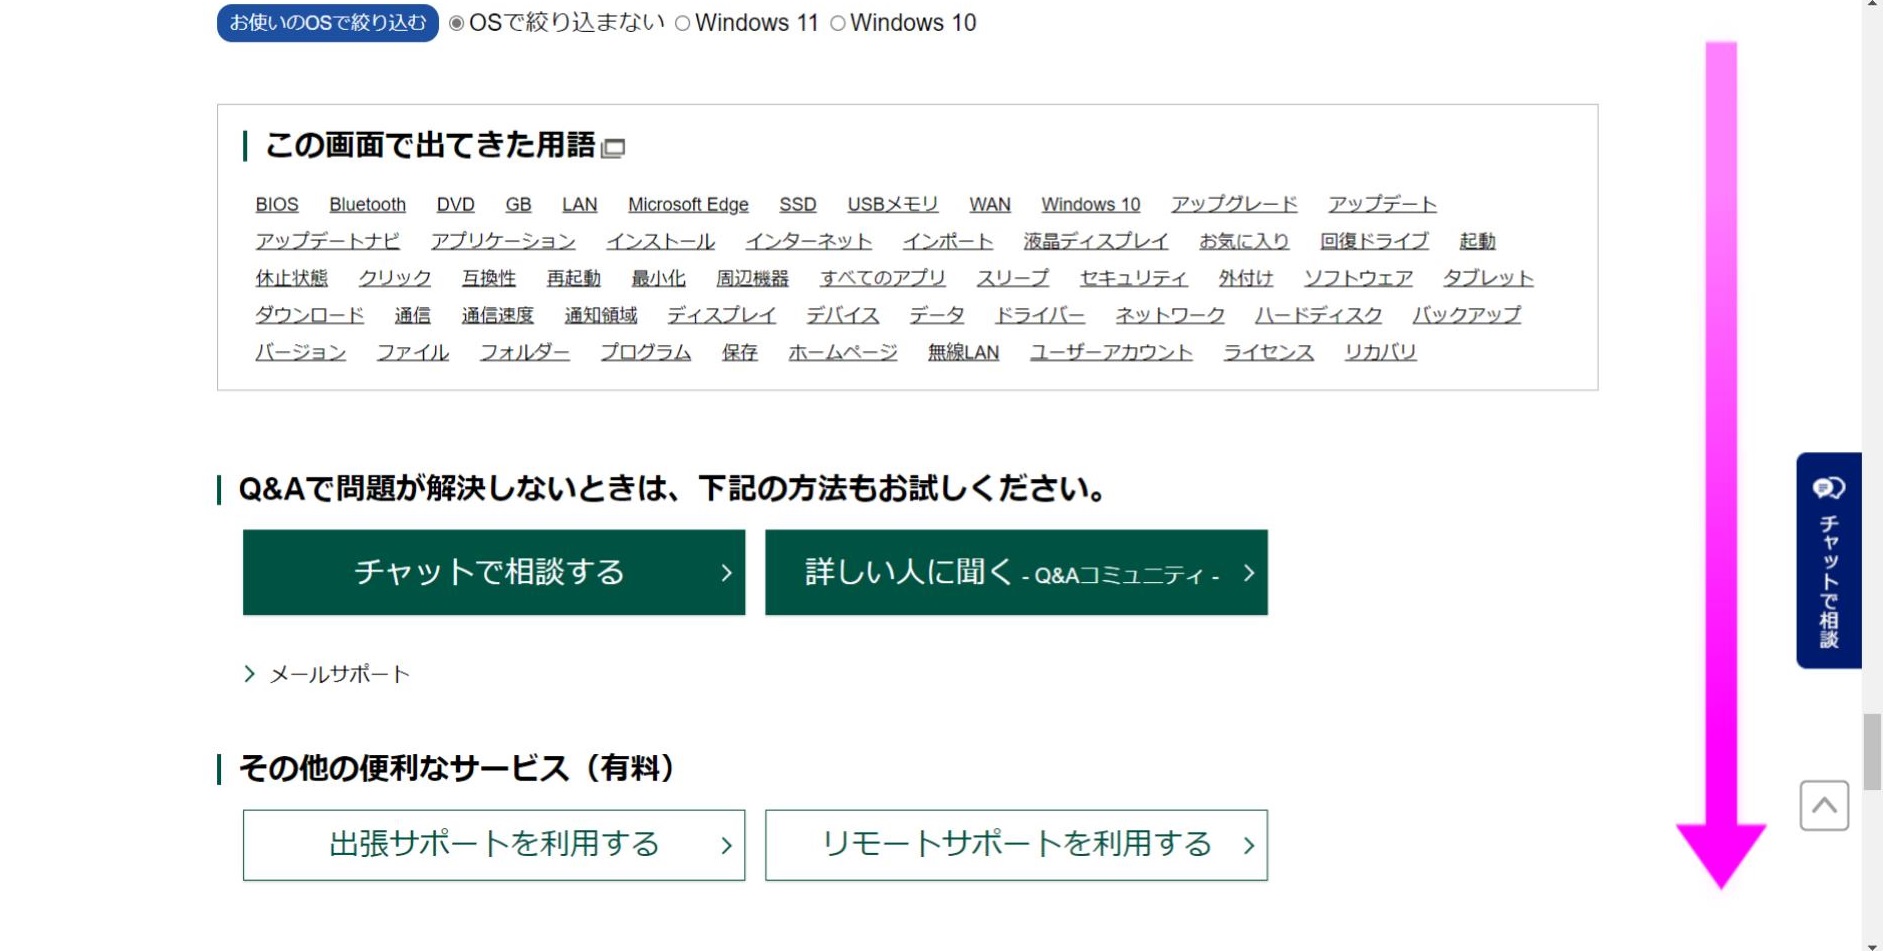Select the Windows 11 radio option

pyautogui.click(x=683, y=23)
